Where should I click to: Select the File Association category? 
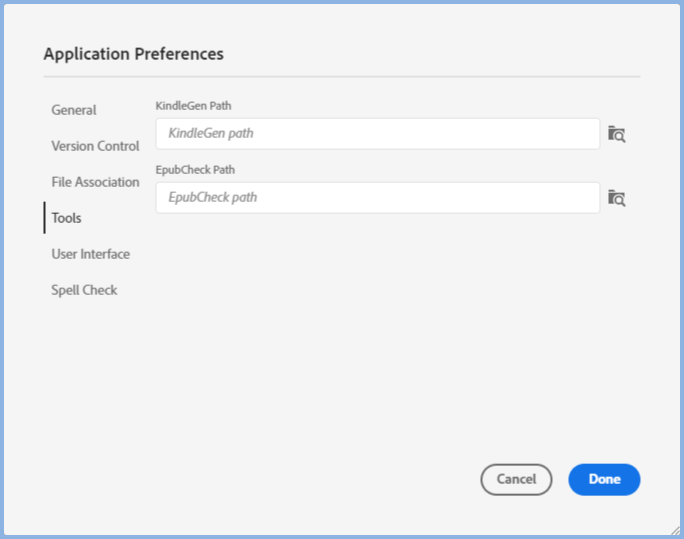pyautogui.click(x=95, y=182)
